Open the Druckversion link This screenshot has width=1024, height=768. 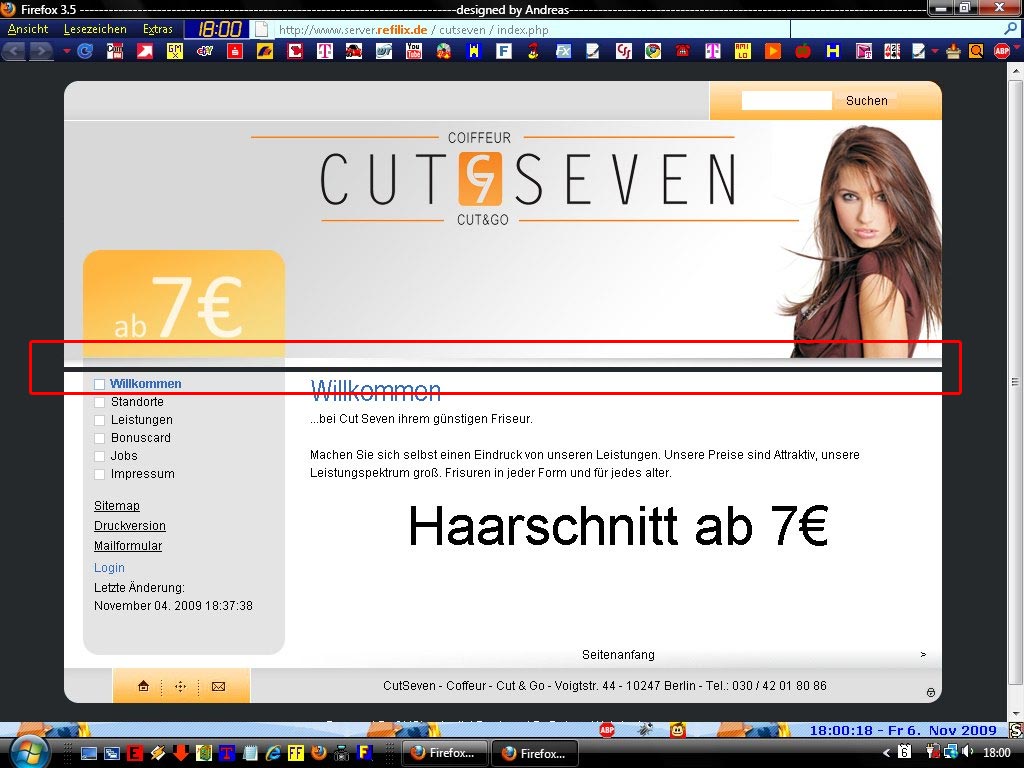130,526
